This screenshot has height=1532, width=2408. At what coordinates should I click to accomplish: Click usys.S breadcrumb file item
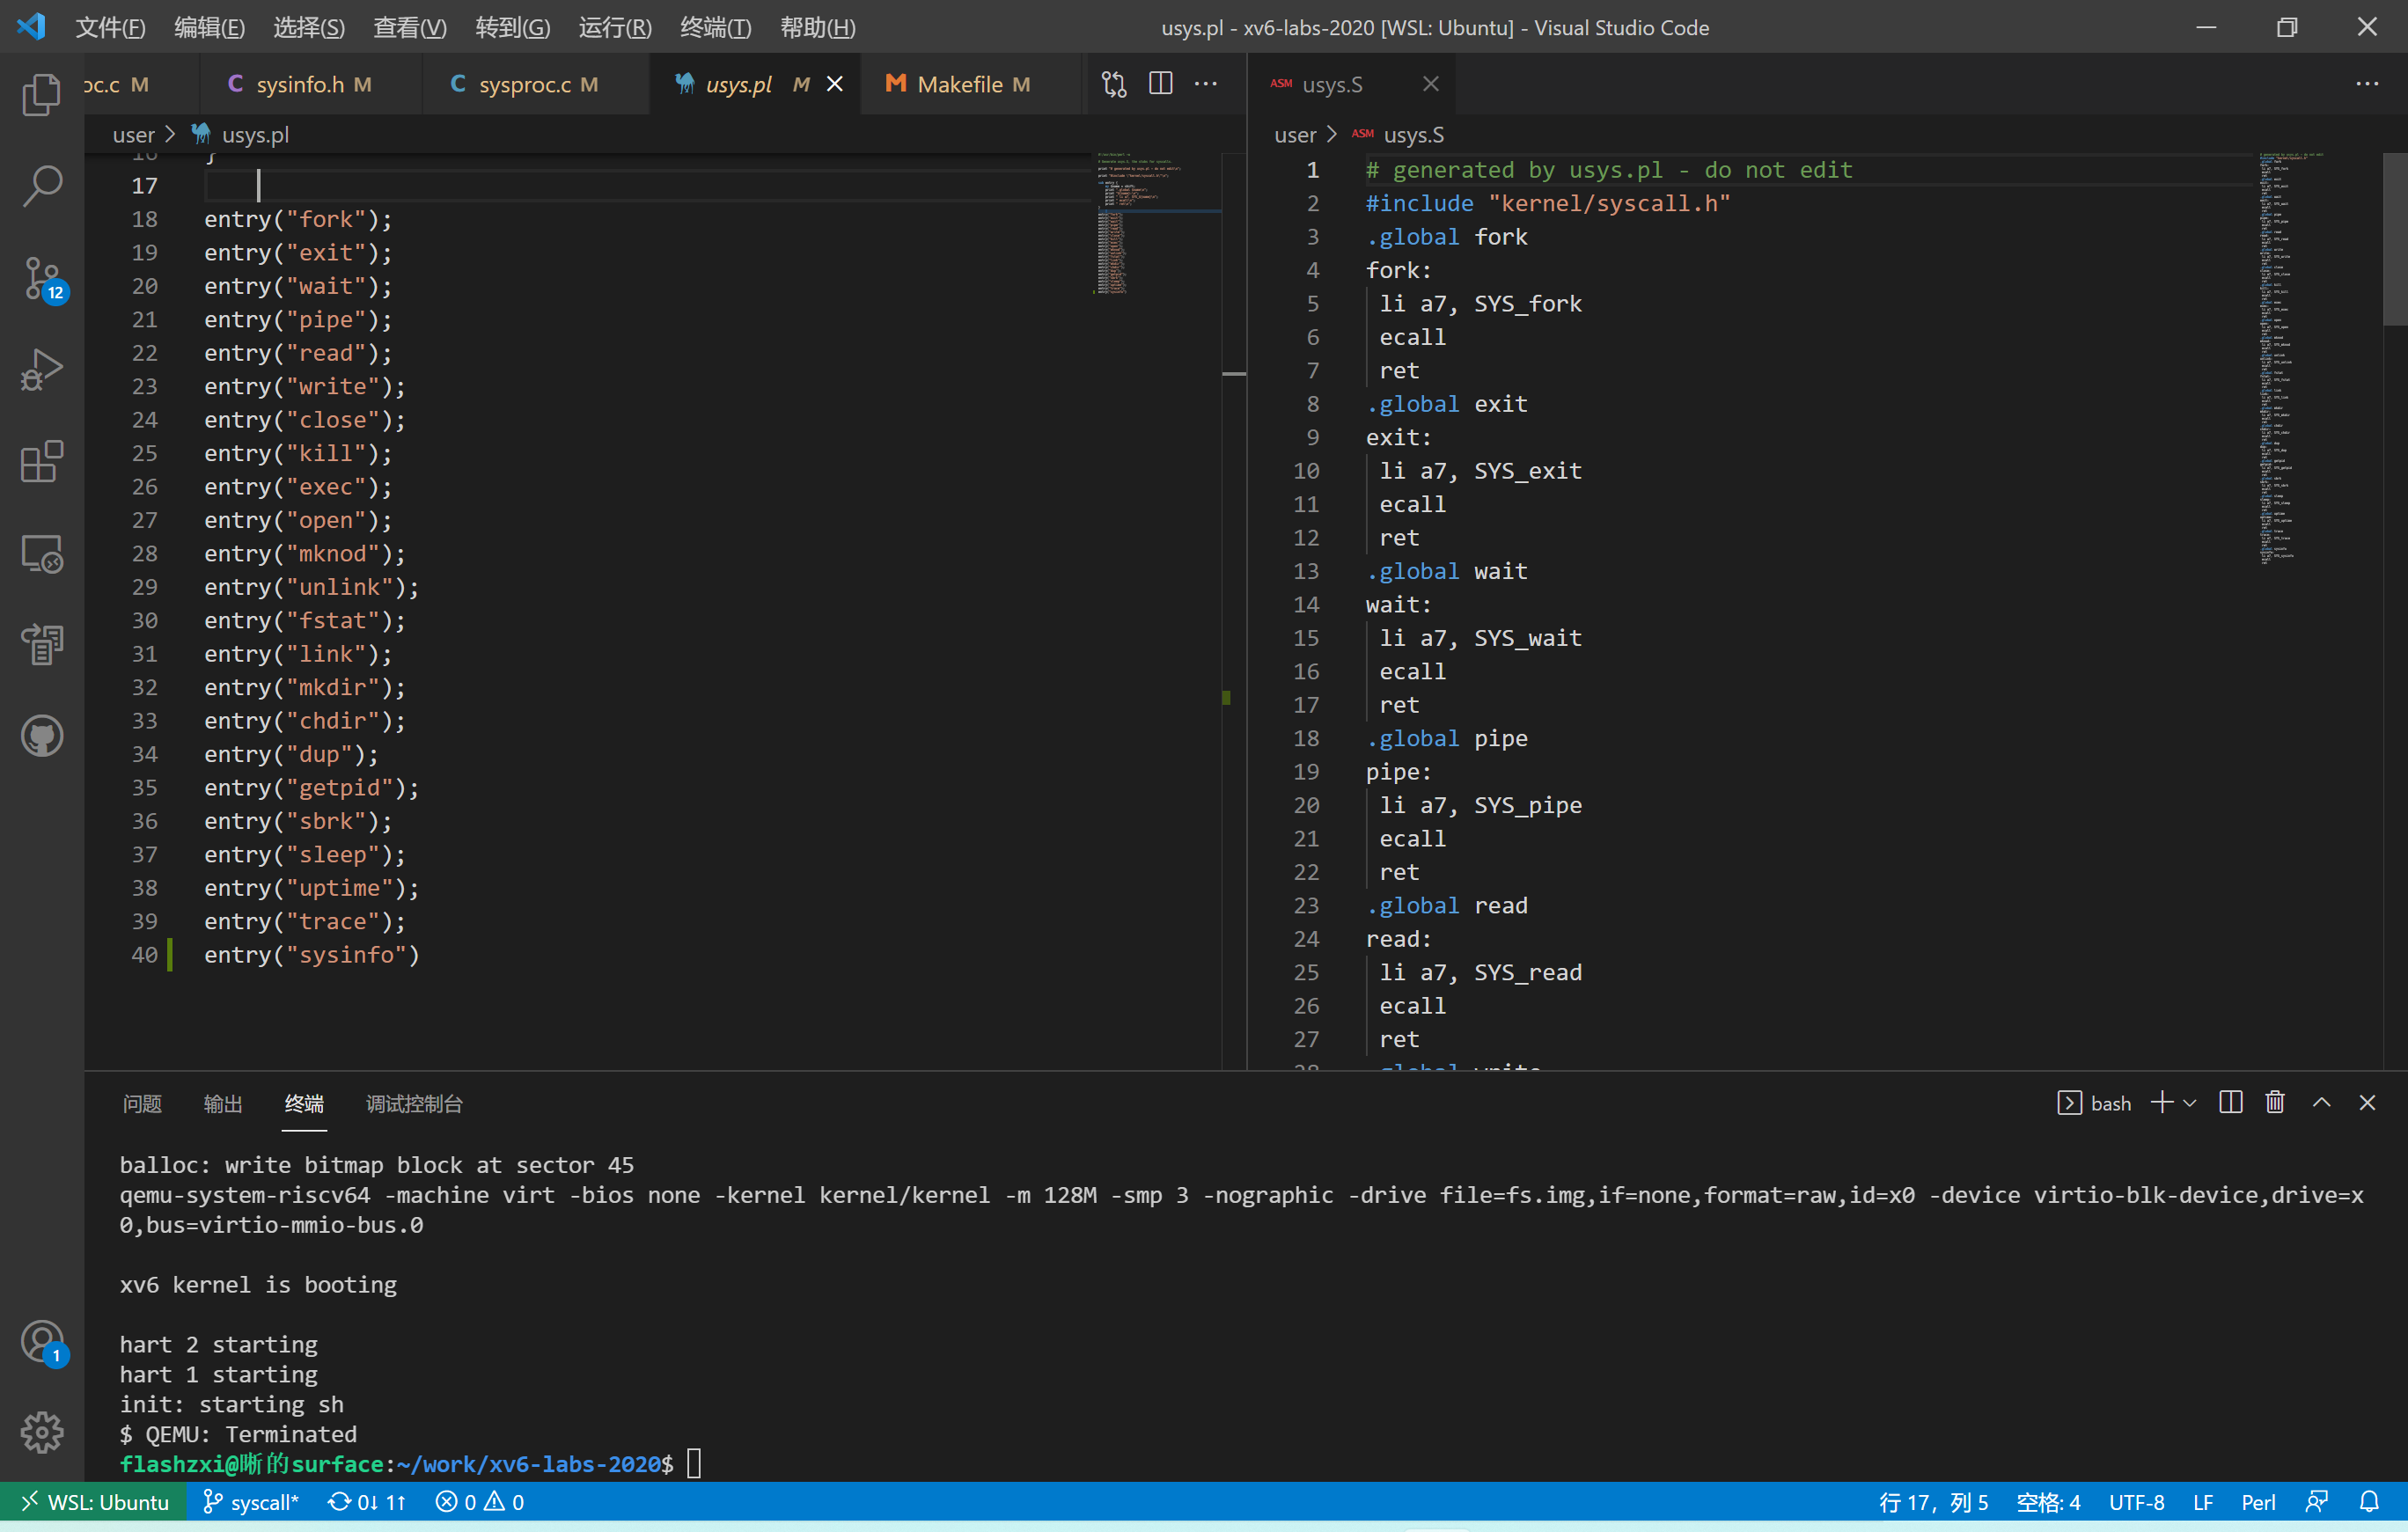click(1398, 134)
